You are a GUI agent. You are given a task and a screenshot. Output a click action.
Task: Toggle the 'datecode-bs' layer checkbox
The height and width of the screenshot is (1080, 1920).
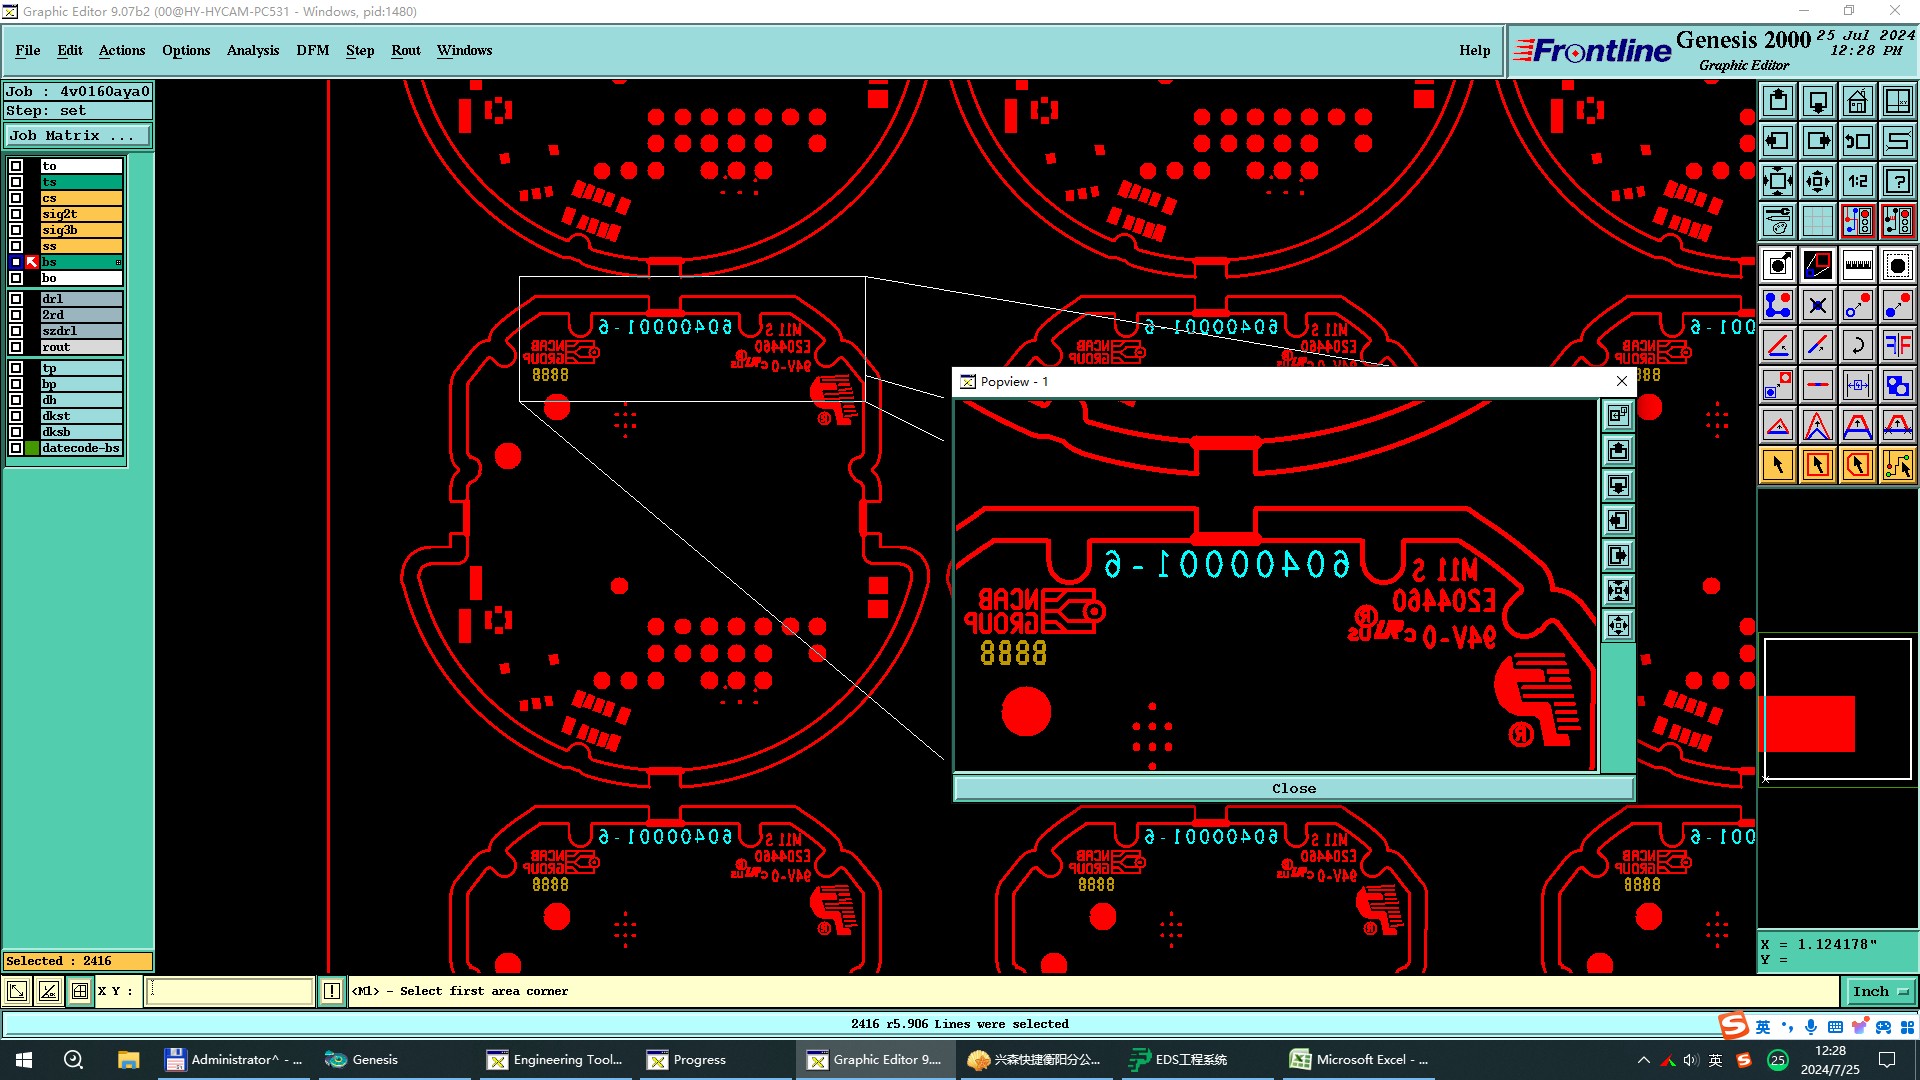16,448
